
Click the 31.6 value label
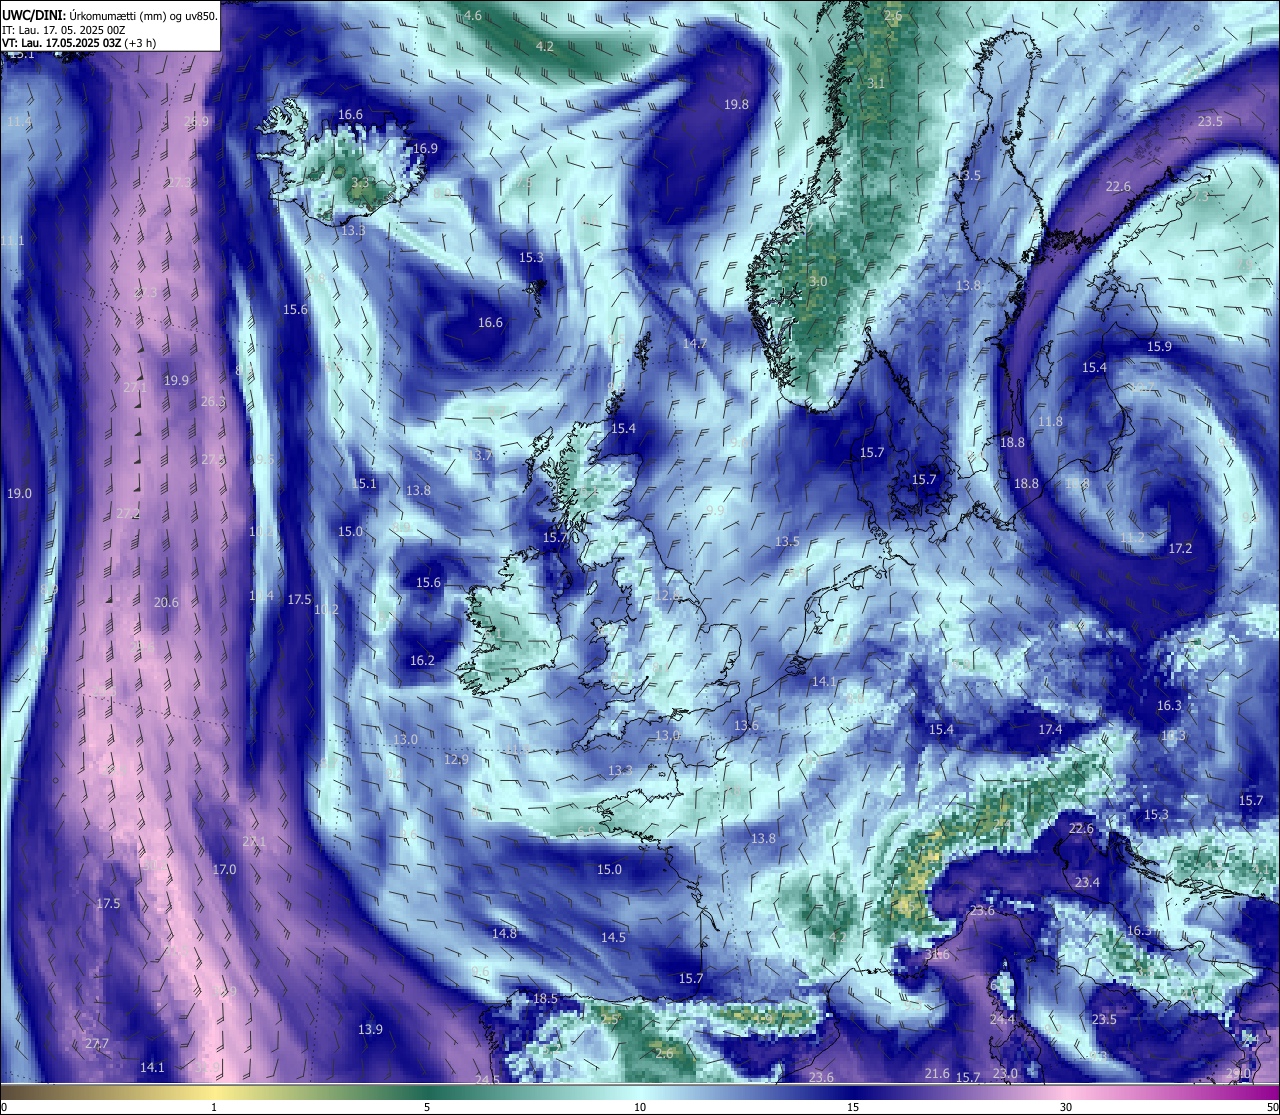click(937, 955)
